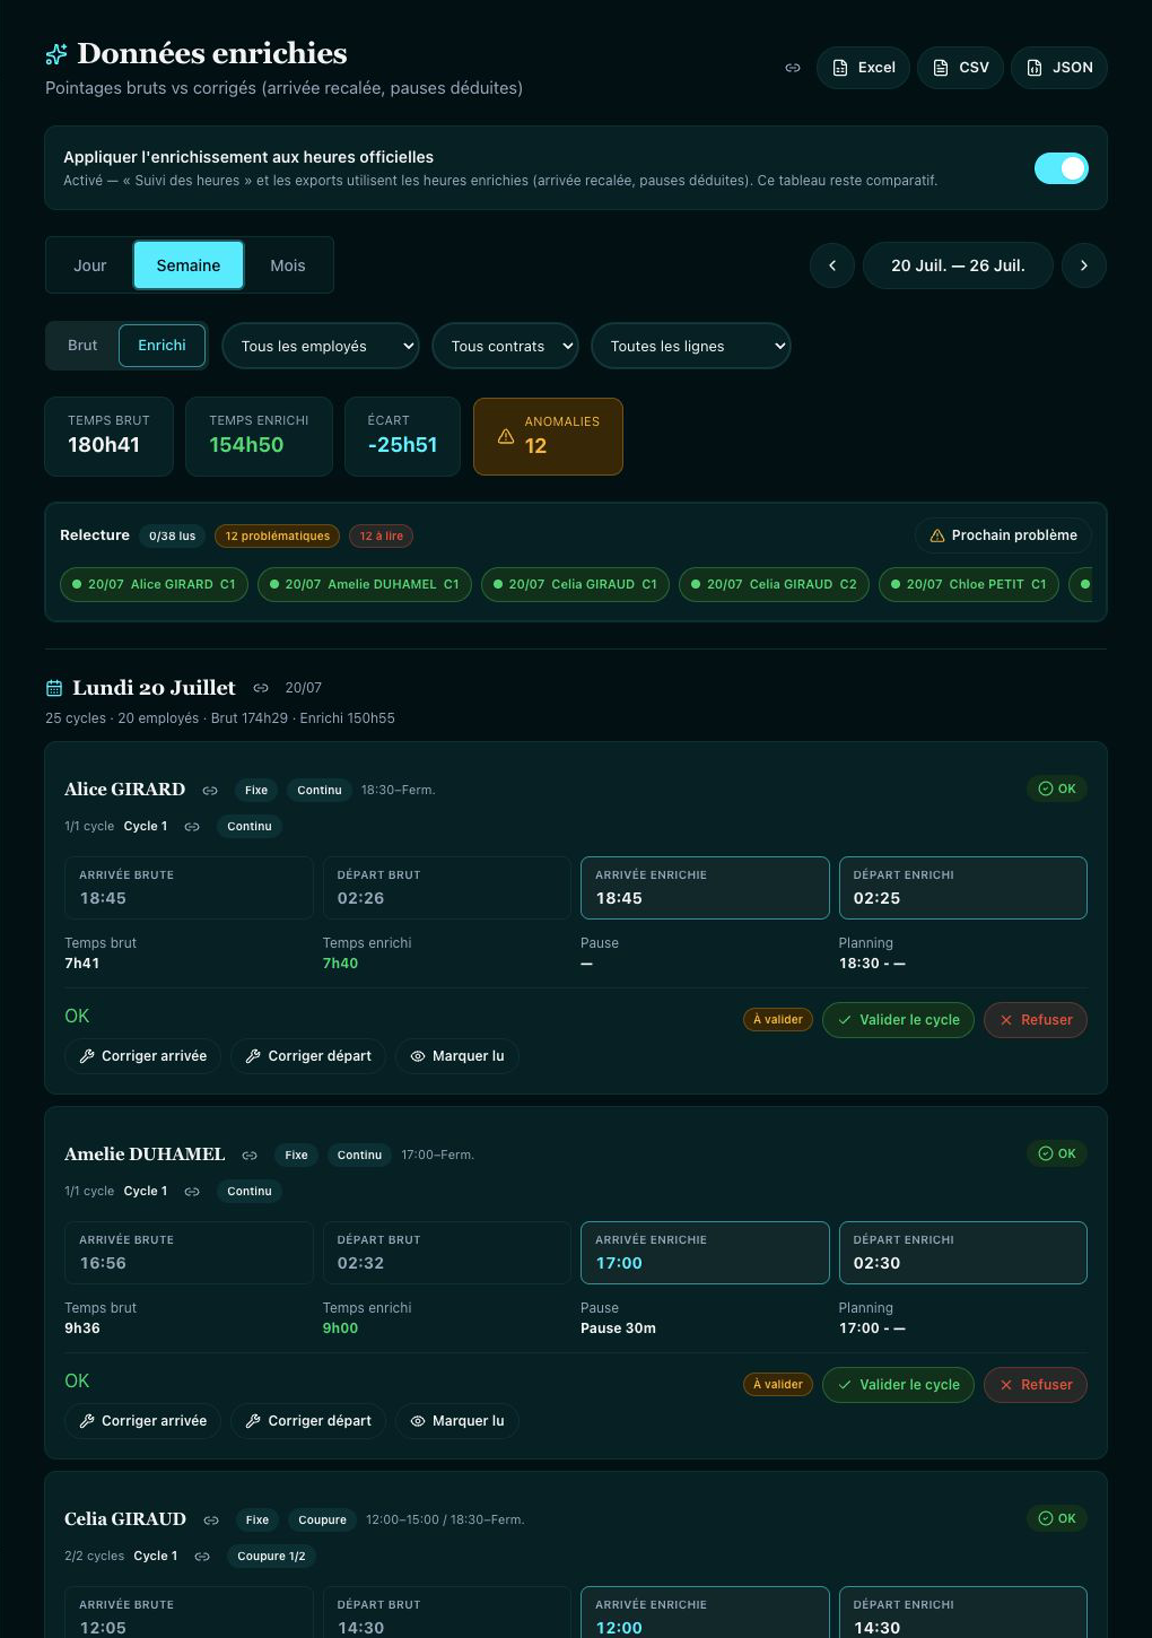Click Corriger arrivée for Amelie DUHAMEL
Viewport: 1152px width, 1638px height.
[143, 1421]
